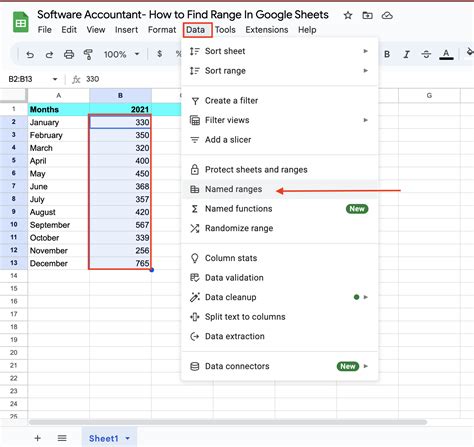Image resolution: width=474 pixels, height=447 pixels.
Task: Click the cell containing 567
Action: (x=120, y=225)
